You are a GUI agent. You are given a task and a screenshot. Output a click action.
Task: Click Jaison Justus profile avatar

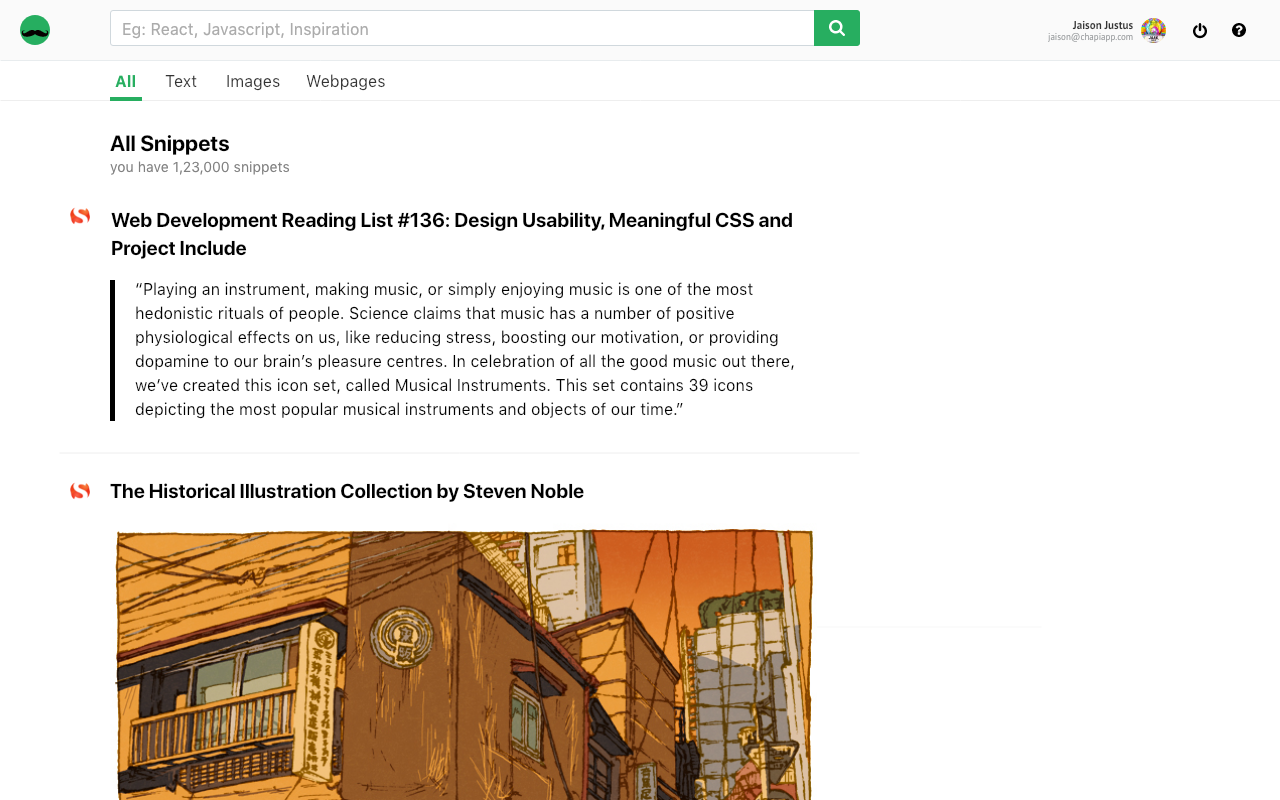[x=1153, y=30]
